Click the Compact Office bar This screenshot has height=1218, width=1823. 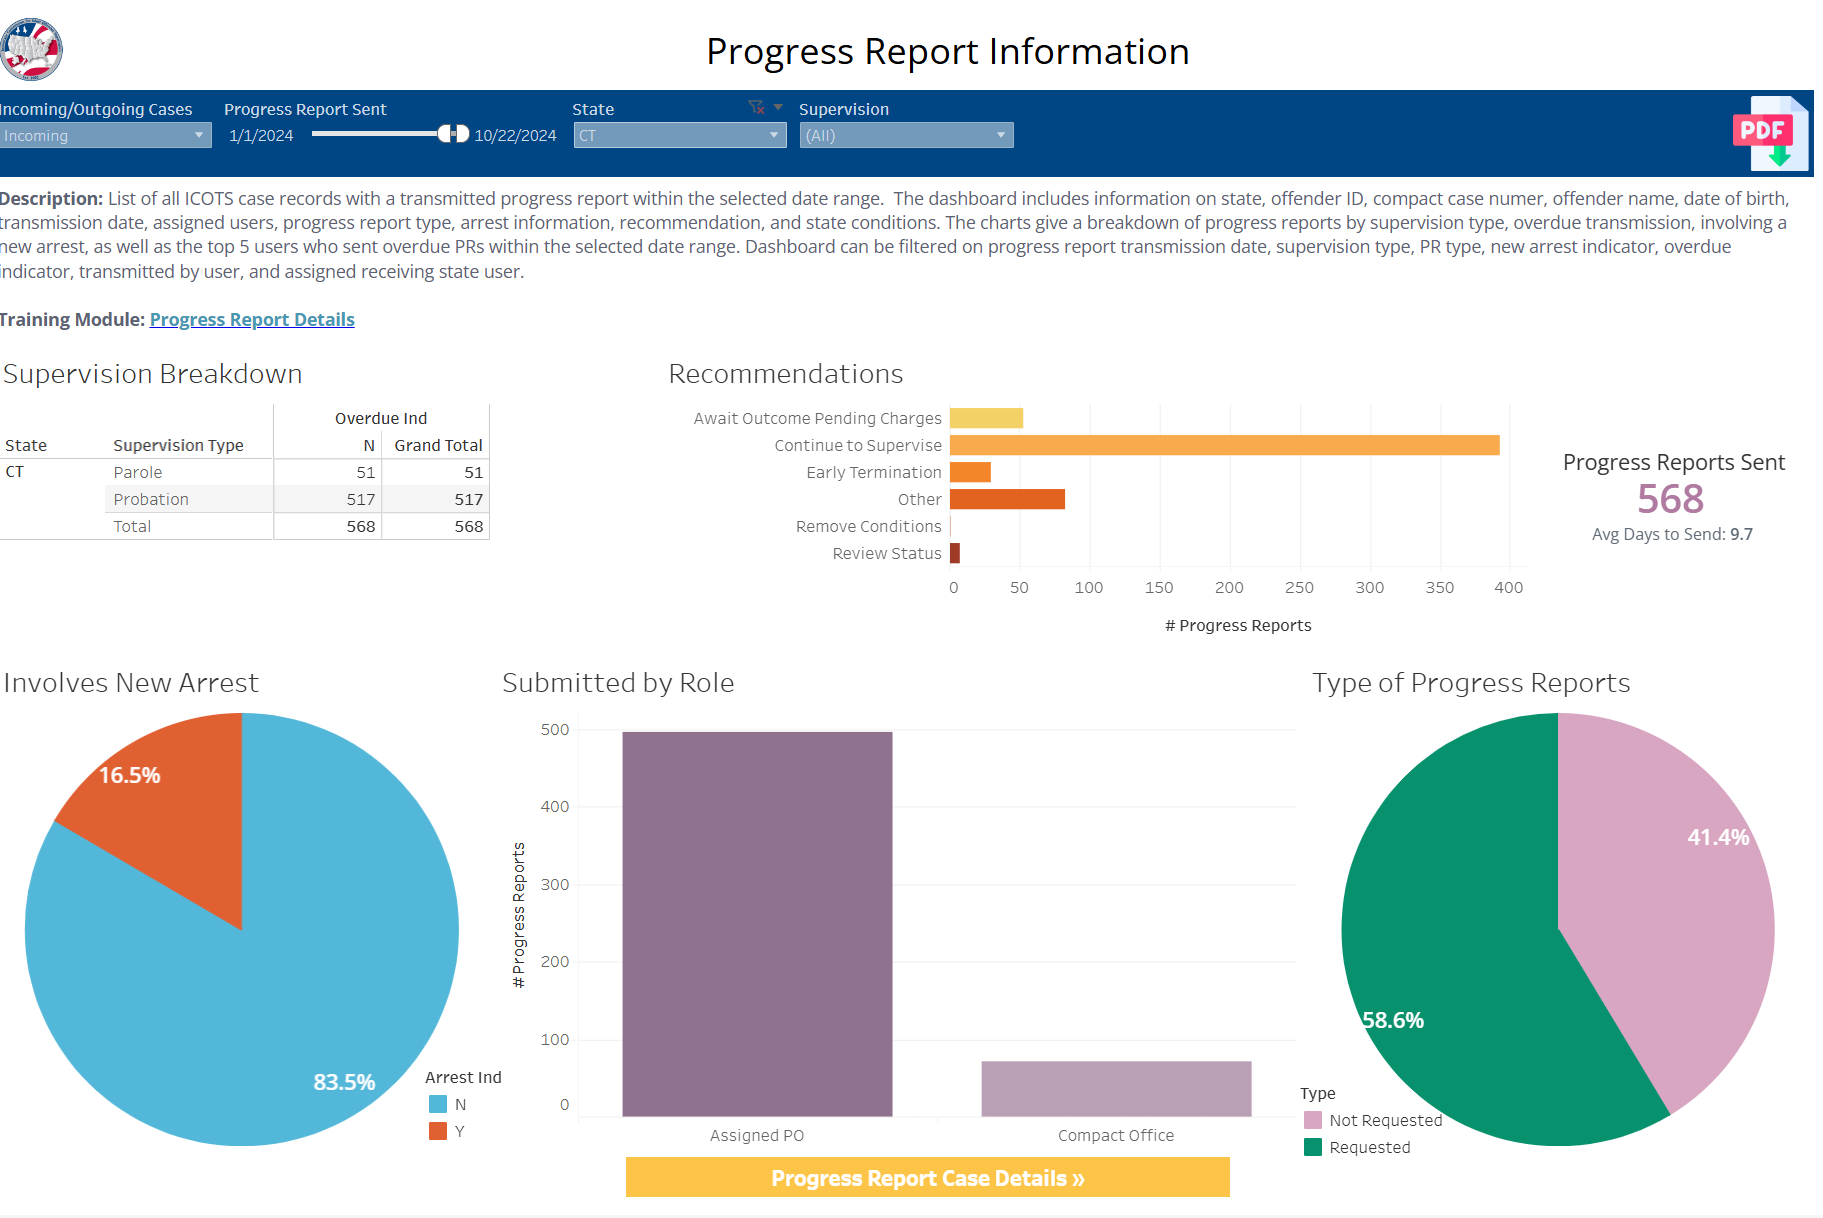click(1116, 1088)
